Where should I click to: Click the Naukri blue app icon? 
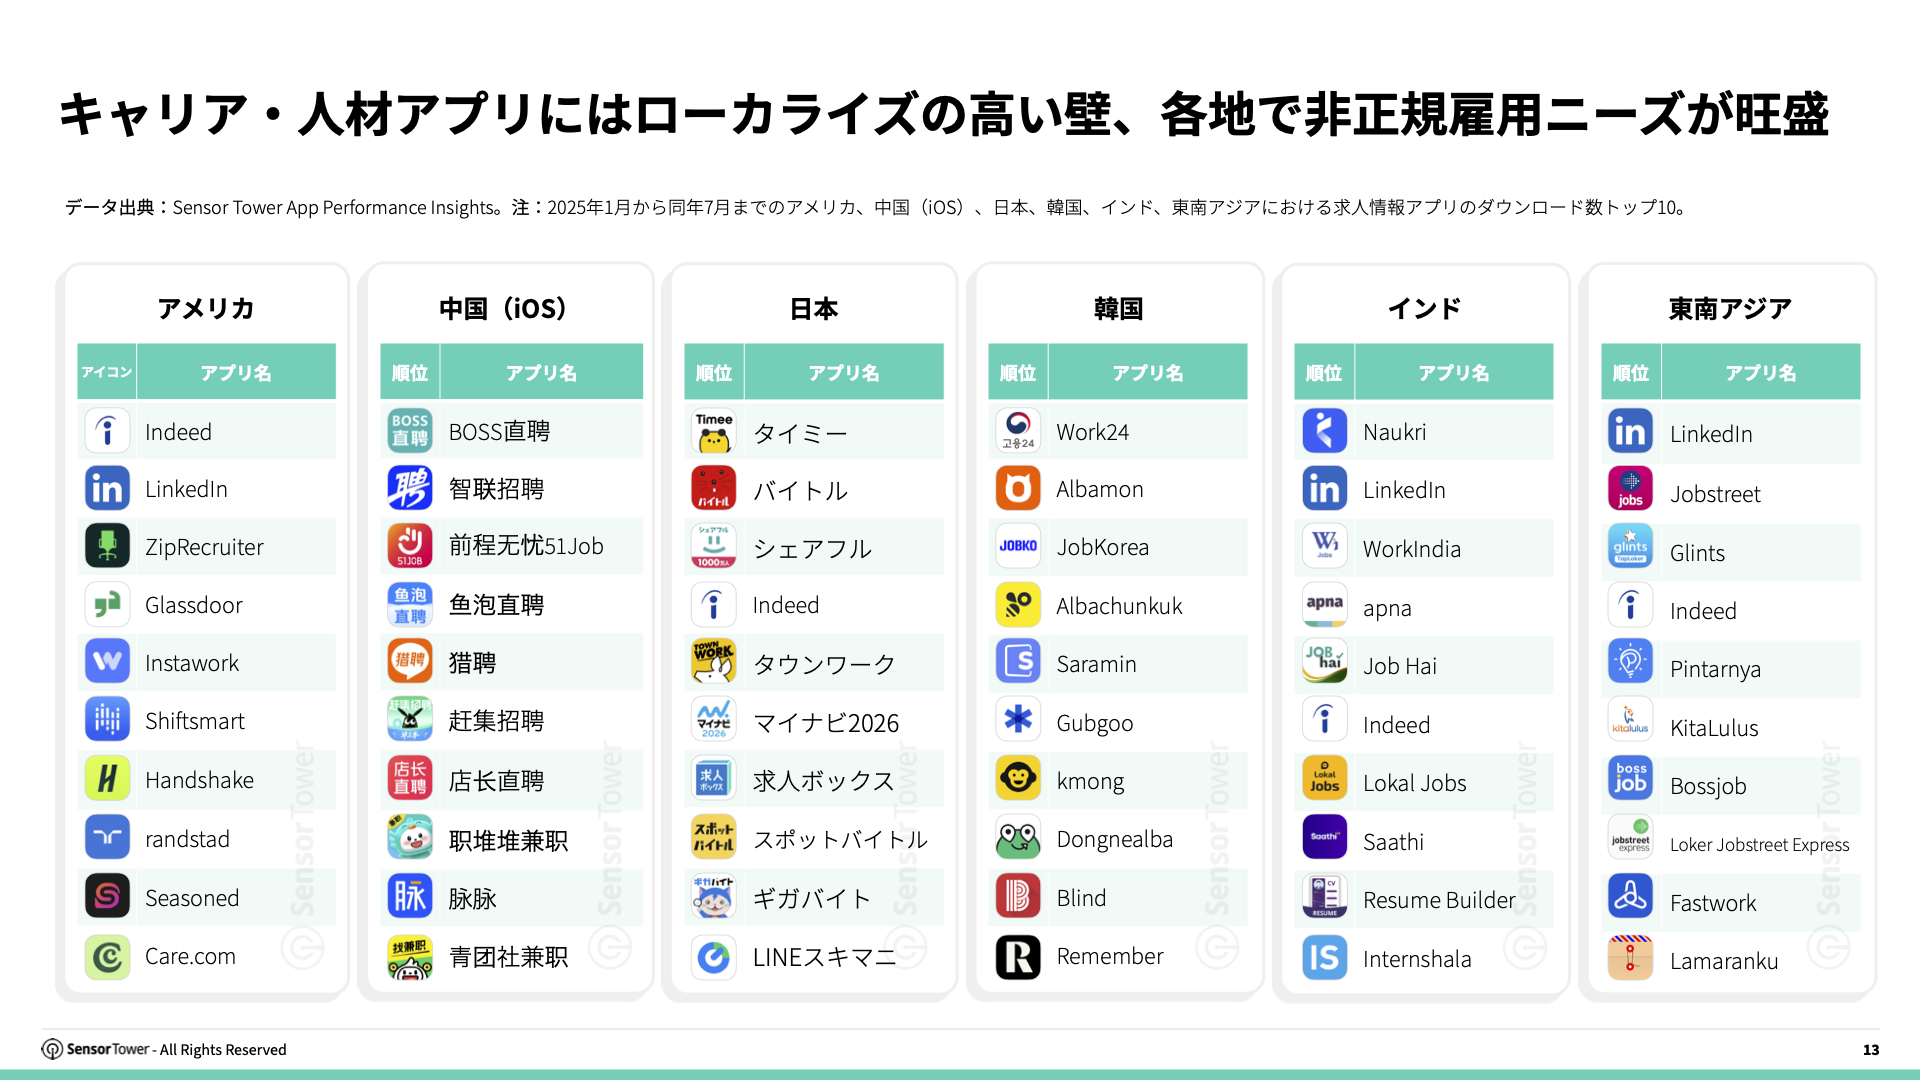point(1324,432)
